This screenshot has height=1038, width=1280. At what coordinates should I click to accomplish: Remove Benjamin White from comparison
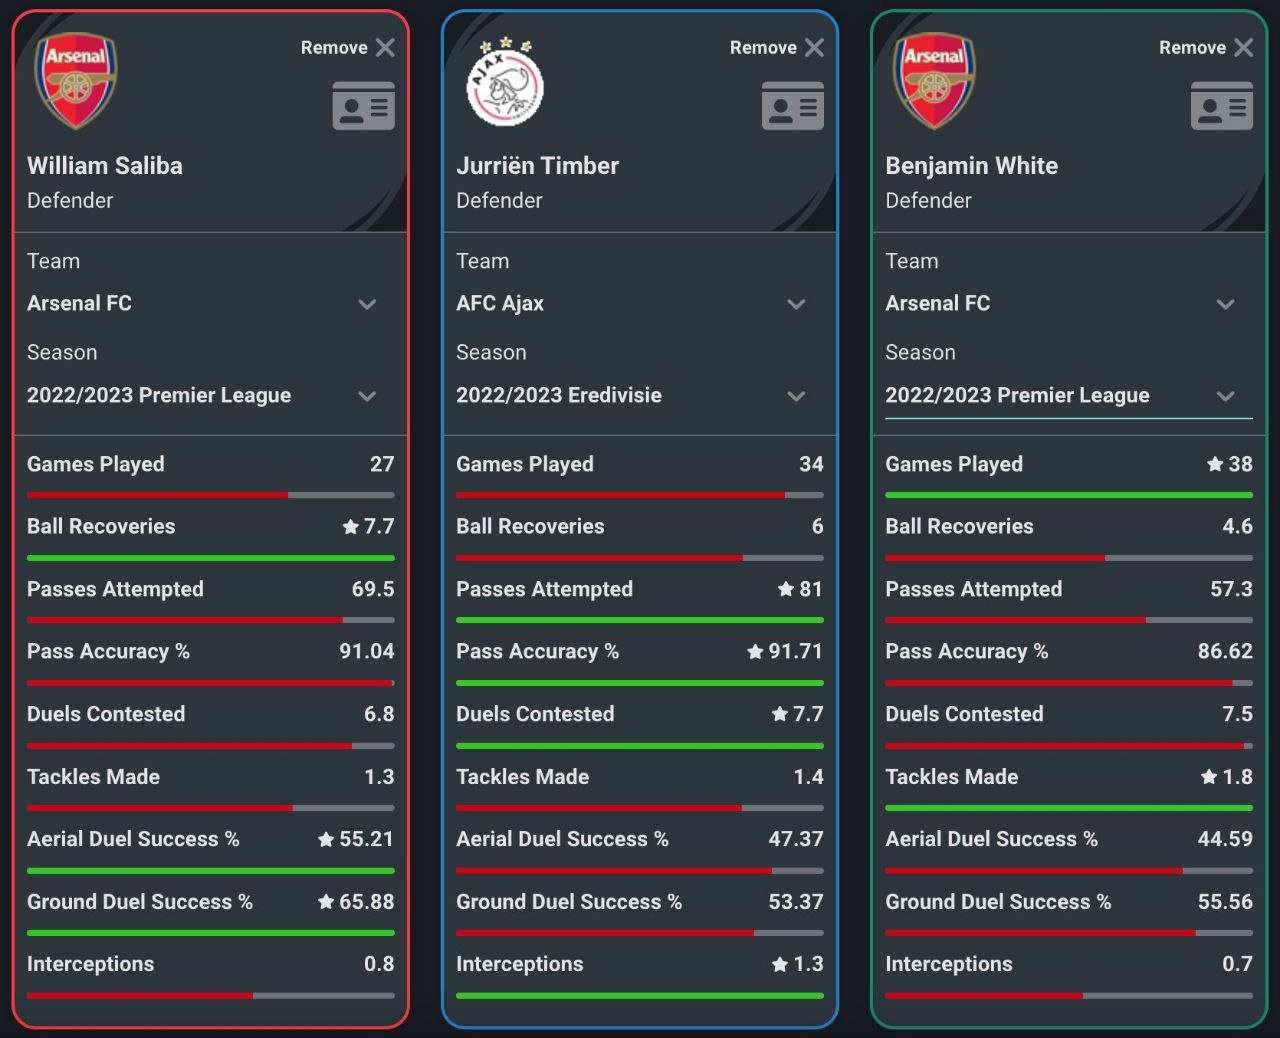coord(1206,47)
